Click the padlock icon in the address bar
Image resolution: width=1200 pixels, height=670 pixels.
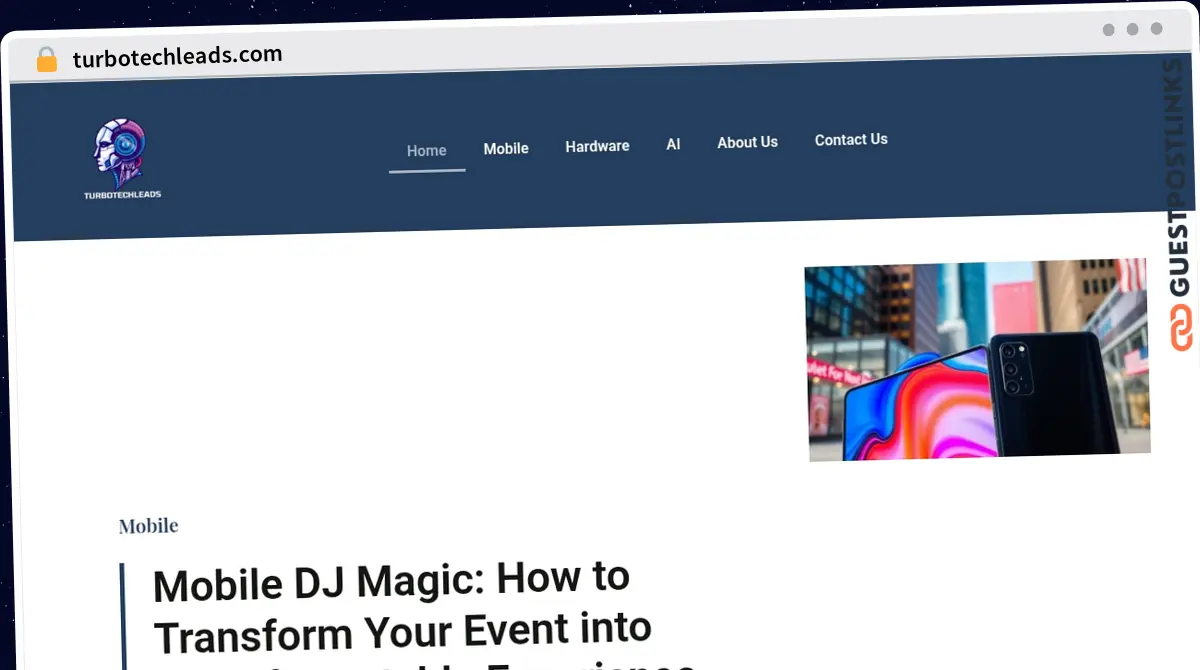click(46, 60)
